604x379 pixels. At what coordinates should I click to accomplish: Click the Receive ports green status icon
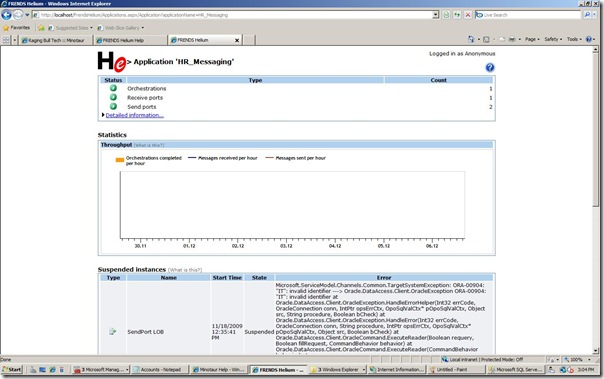coord(113,97)
